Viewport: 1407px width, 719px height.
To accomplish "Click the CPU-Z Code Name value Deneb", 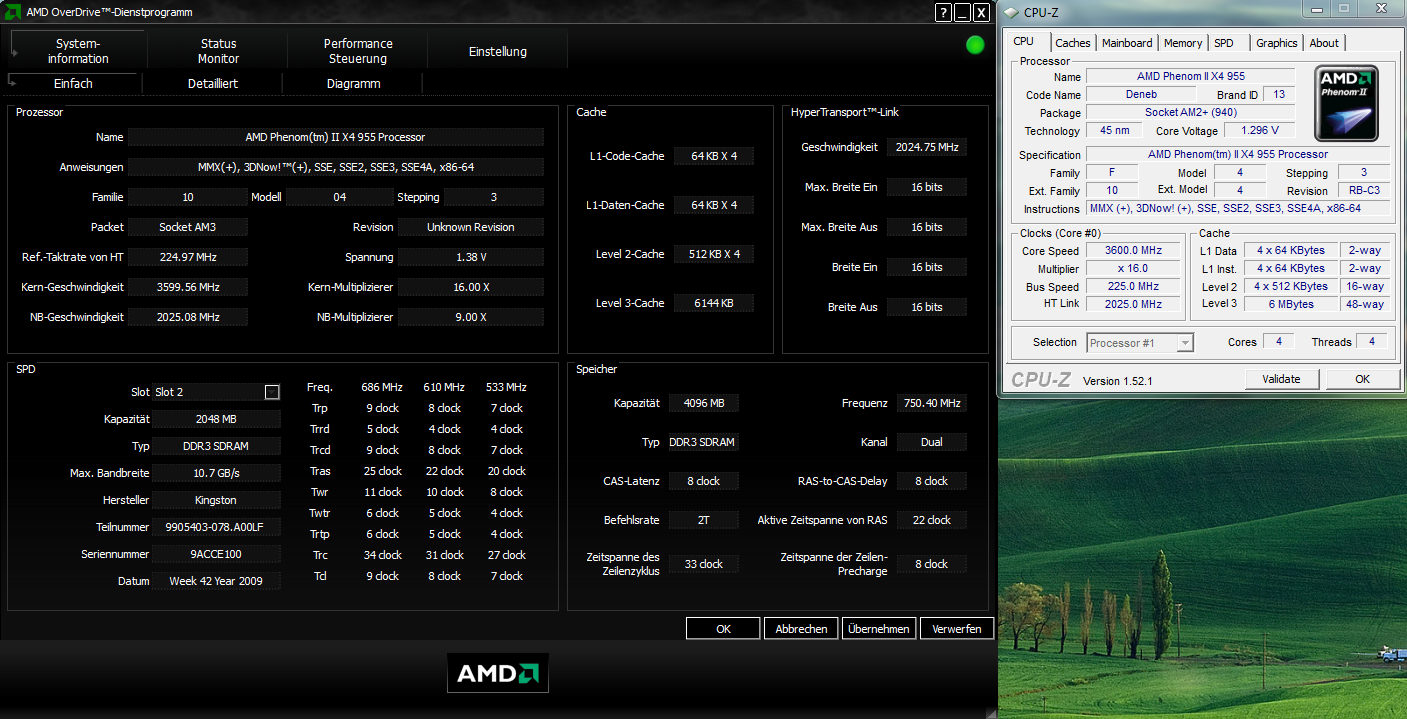I will click(1141, 95).
